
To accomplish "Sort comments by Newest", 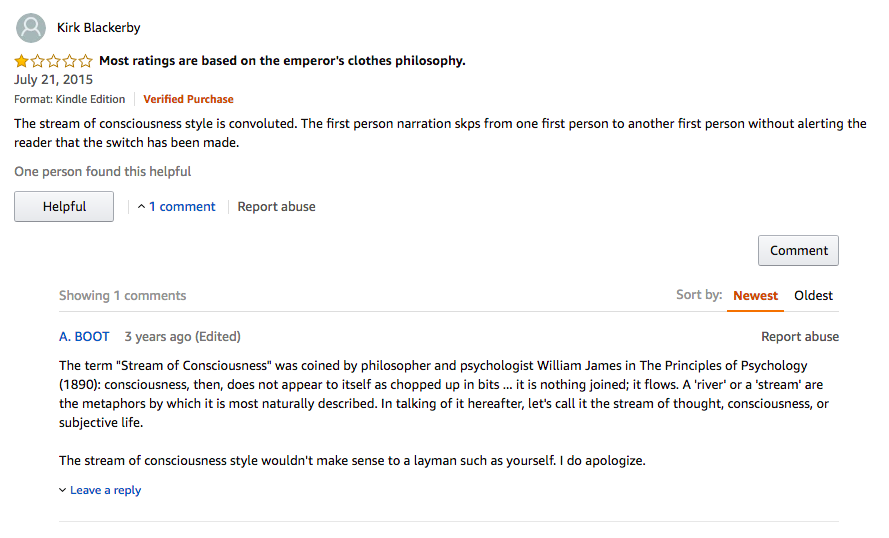I will [755, 295].
